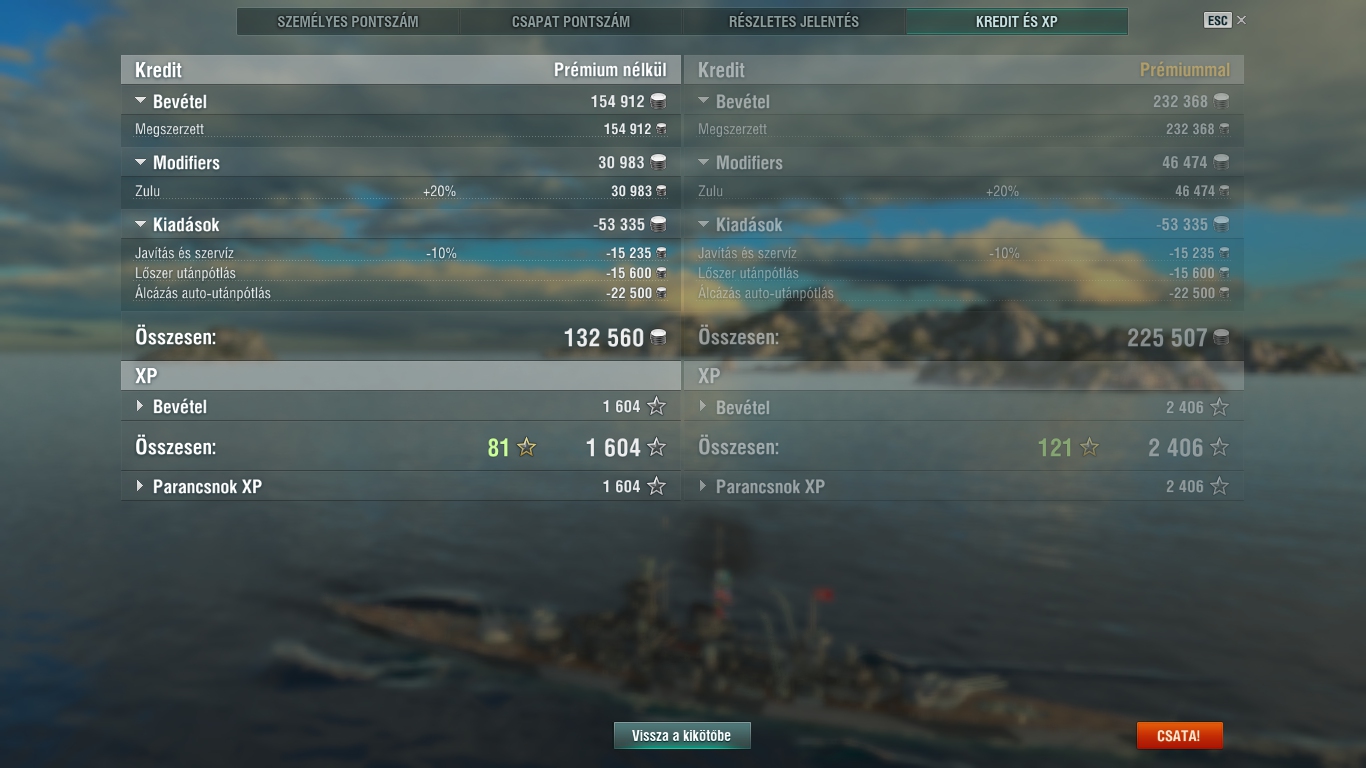Click star icon beside Parancsnok XP 1 604
Screen dimensions: 1366x768
[656, 486]
